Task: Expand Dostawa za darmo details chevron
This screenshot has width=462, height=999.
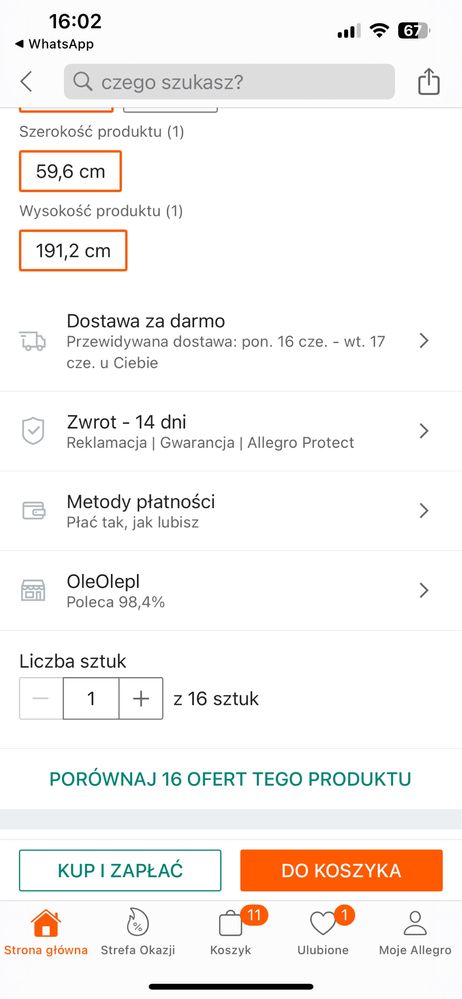Action: pyautogui.click(x=424, y=341)
